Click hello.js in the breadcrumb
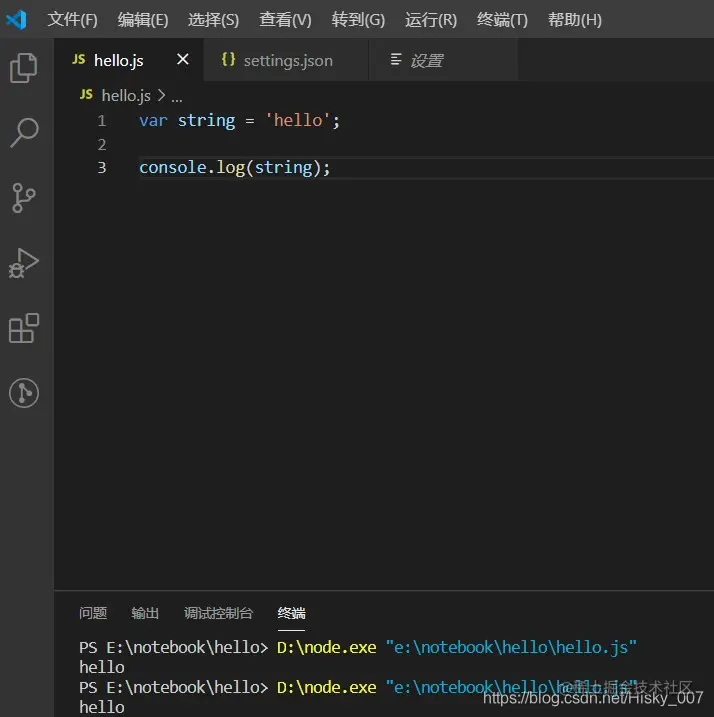714x717 pixels. tap(125, 96)
